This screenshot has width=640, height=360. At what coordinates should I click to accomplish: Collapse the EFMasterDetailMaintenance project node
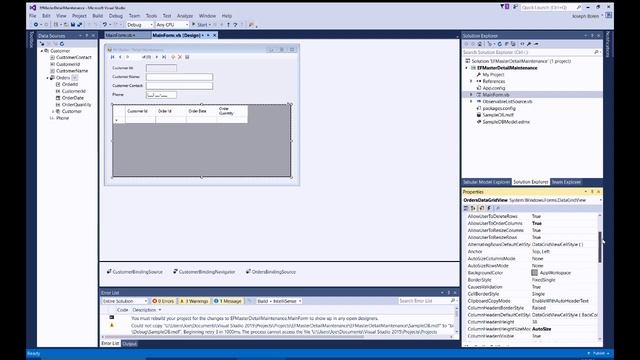(x=467, y=68)
